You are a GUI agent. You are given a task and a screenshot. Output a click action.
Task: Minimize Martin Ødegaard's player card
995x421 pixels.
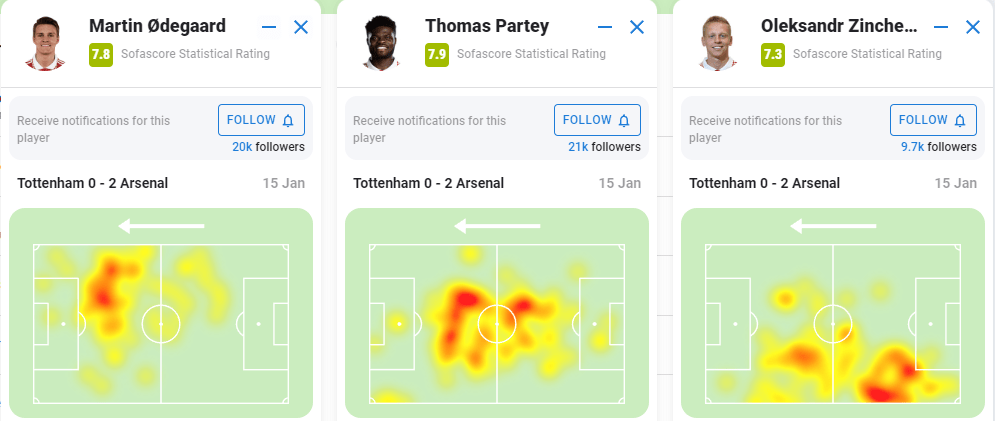click(269, 28)
